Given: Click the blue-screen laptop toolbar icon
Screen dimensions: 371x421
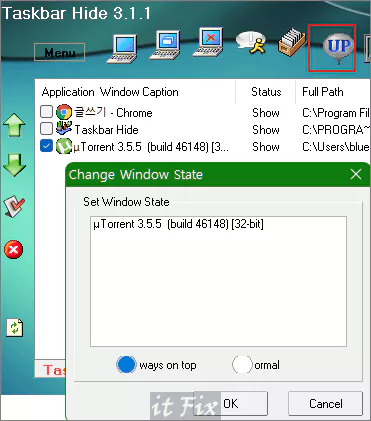Looking at the screenshot, I should pos(122,49).
